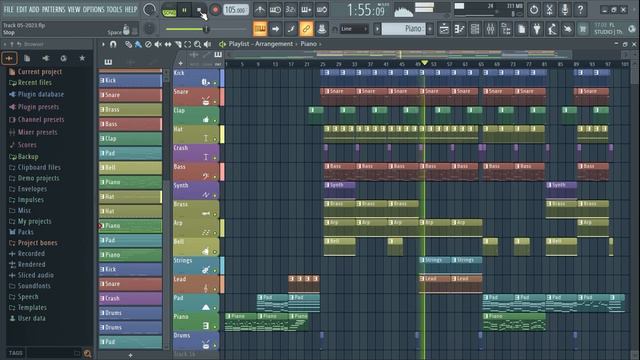This screenshot has width=640, height=360.
Task: Open the EDIT menu
Action: [x=22, y=9]
